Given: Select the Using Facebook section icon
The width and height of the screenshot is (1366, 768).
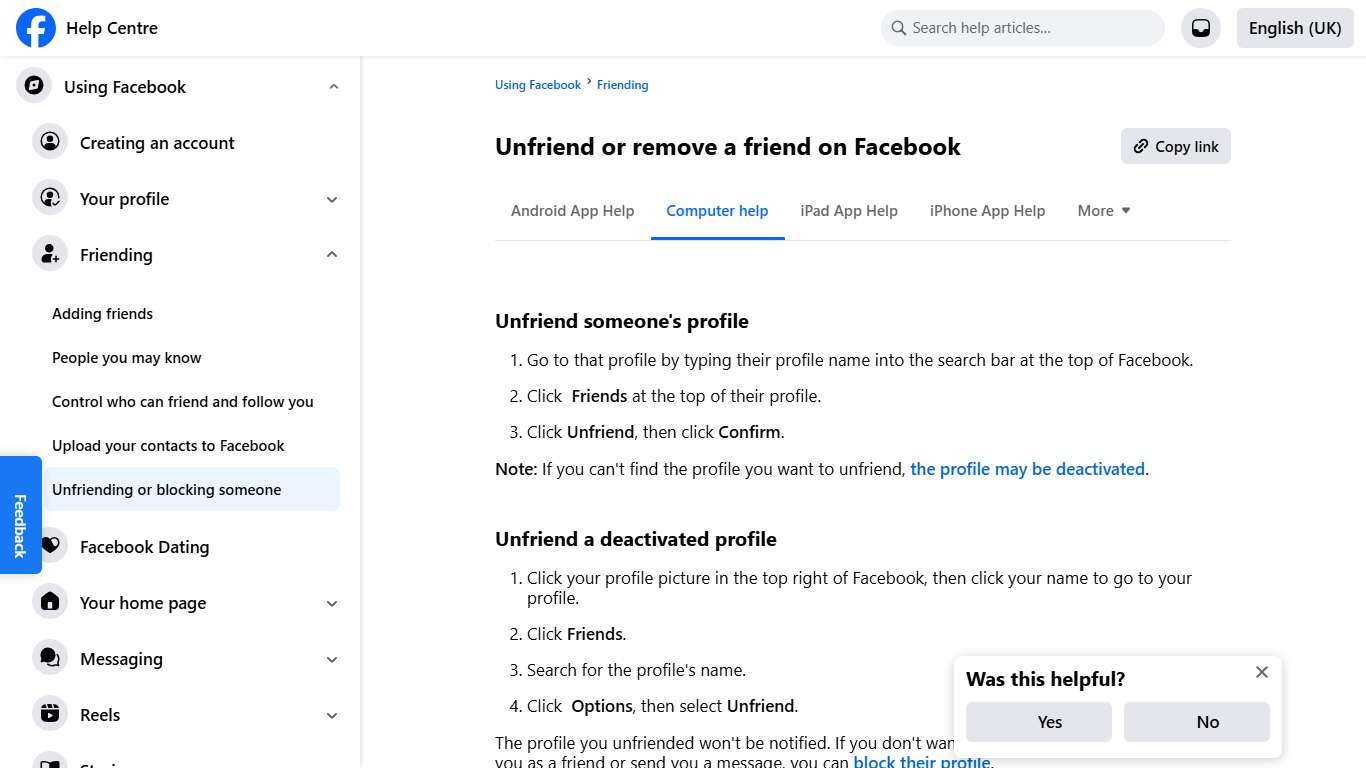Looking at the screenshot, I should pos(33,86).
